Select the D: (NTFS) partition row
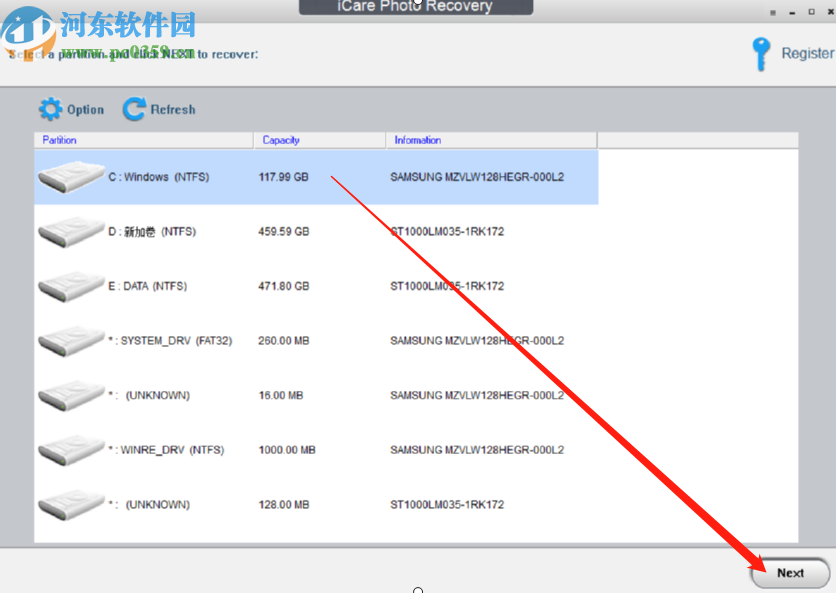The height and width of the screenshot is (593, 836). point(316,232)
